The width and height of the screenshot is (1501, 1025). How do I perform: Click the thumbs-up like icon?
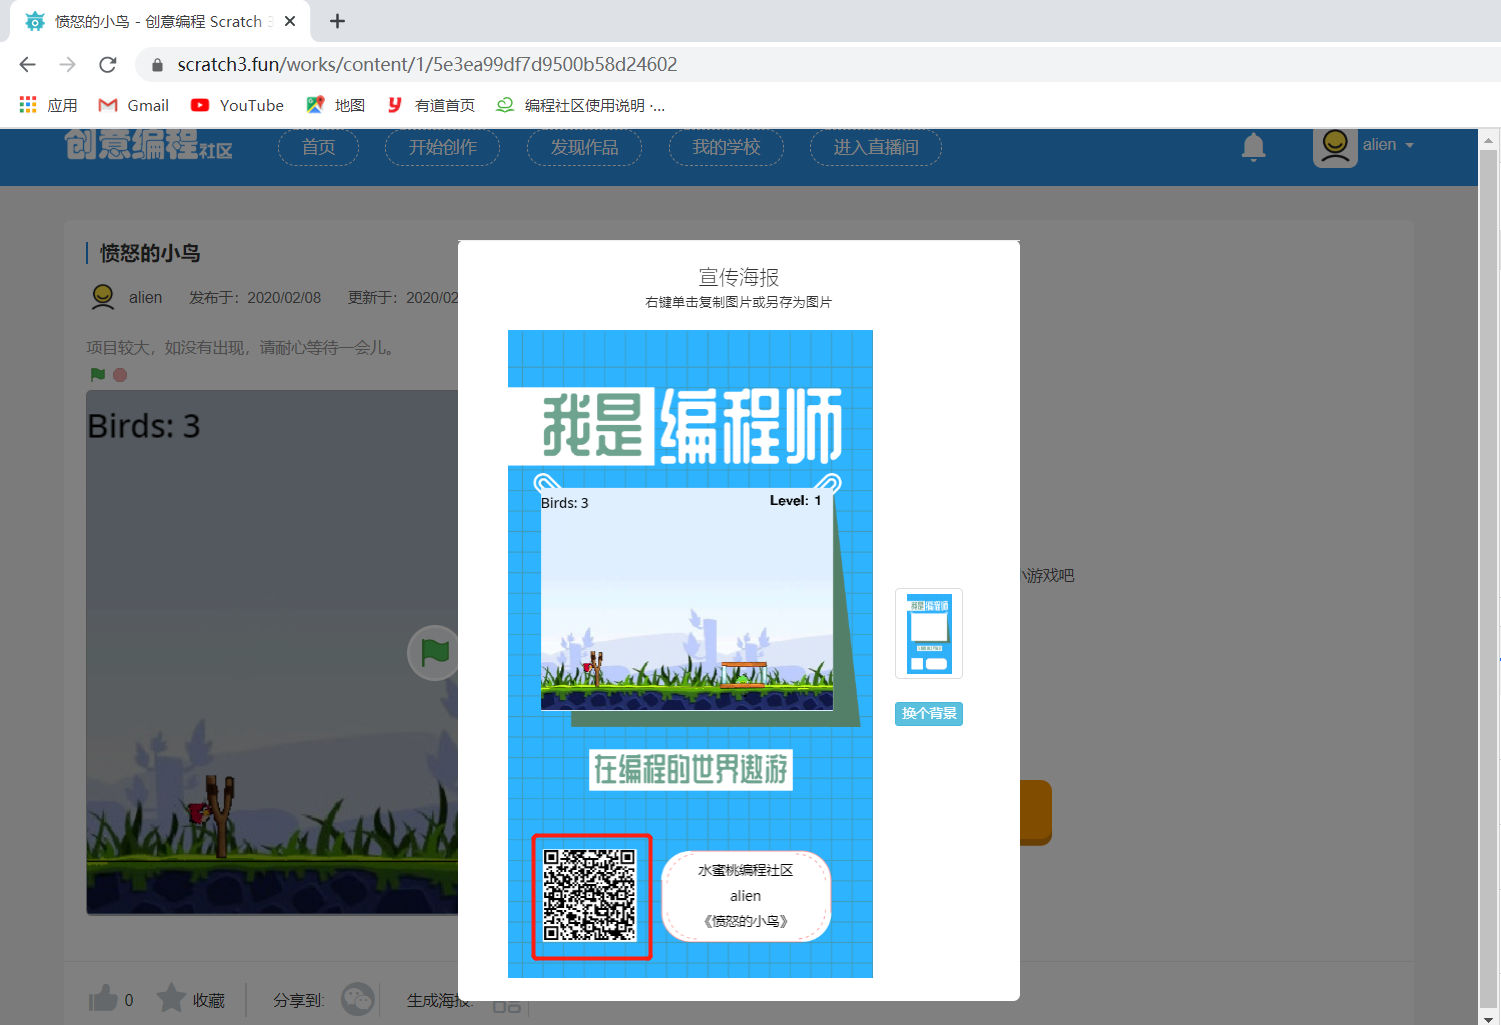coord(103,998)
